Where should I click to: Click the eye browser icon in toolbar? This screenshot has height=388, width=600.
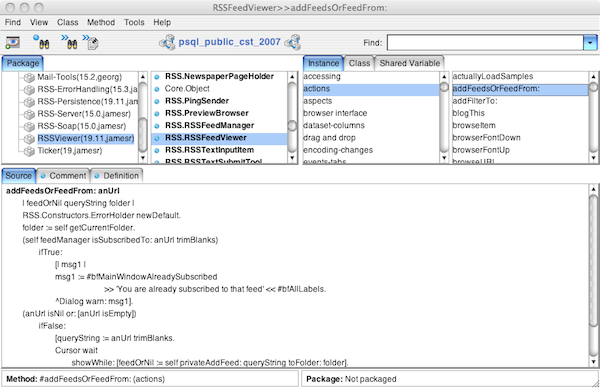(x=12, y=42)
